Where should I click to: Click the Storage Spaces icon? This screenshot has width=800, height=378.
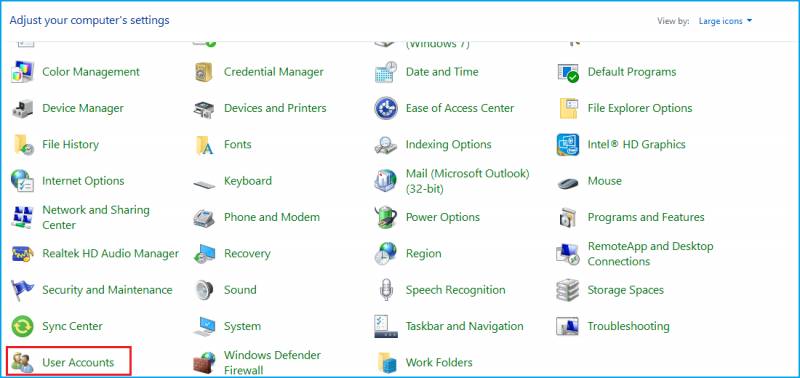[567, 290]
